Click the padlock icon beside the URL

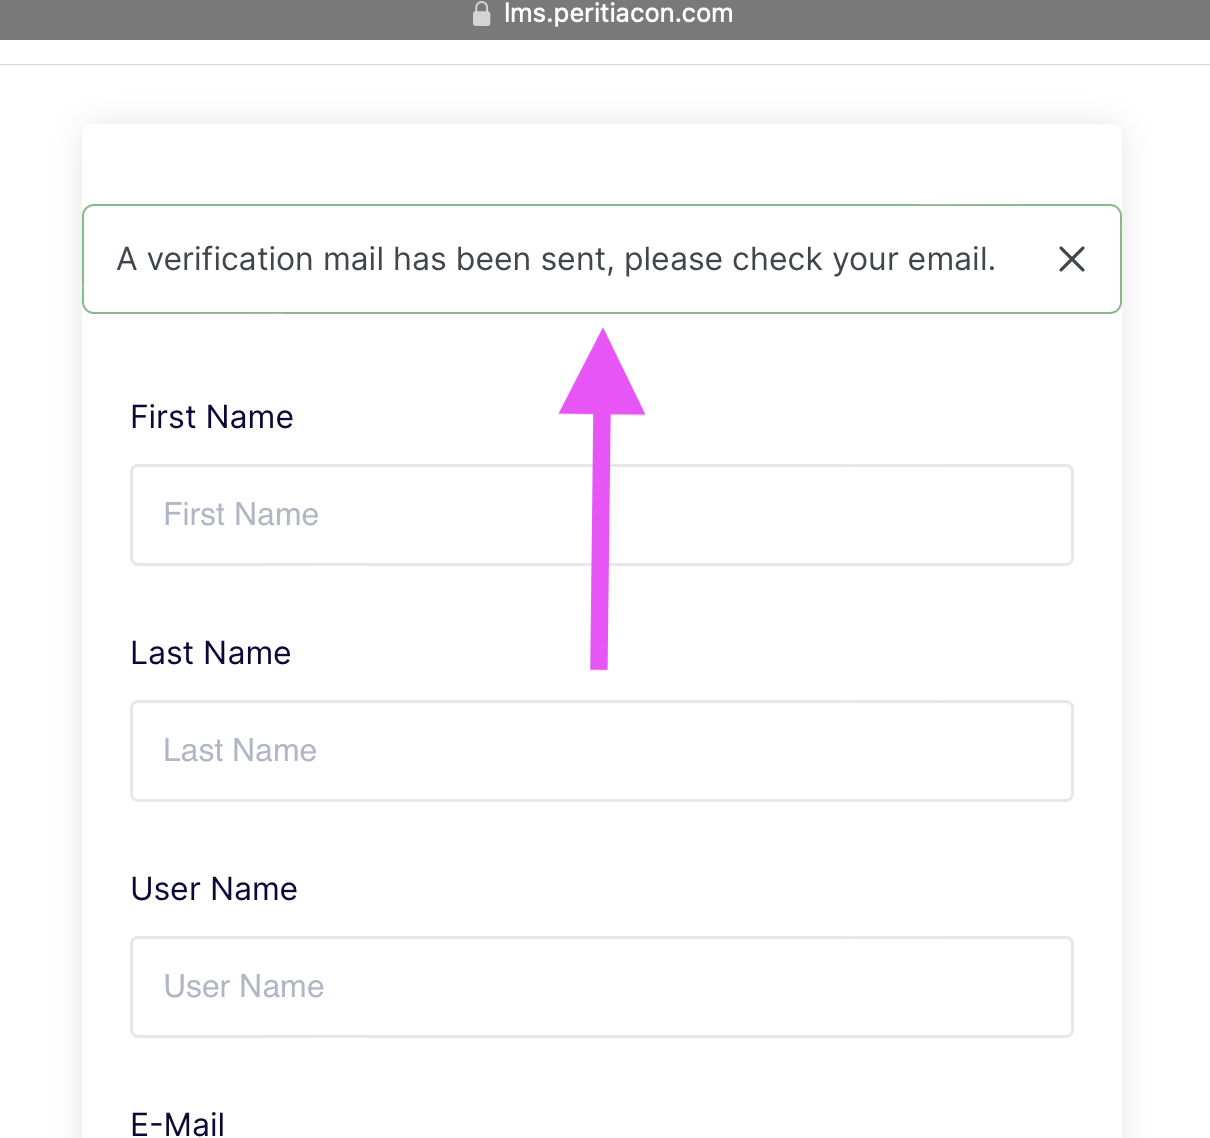(482, 14)
